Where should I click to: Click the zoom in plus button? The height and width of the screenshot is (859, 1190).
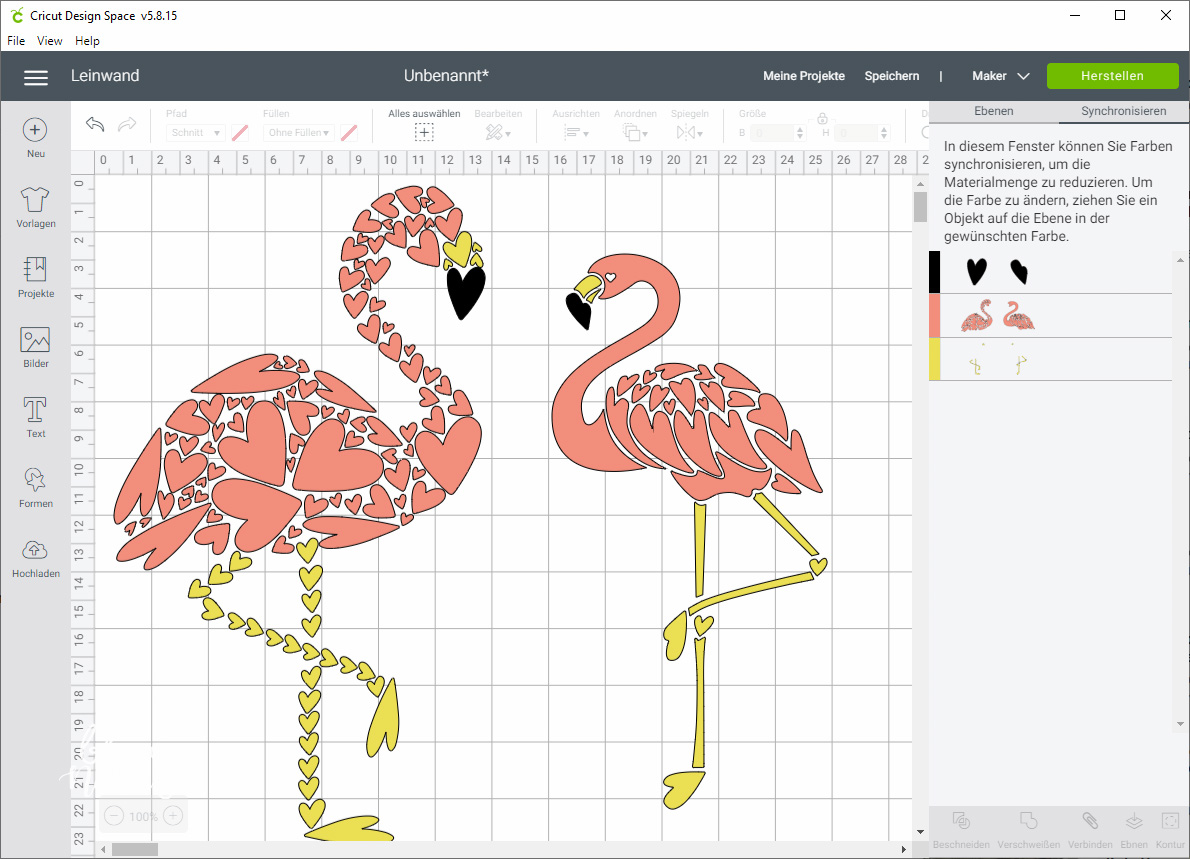click(x=173, y=816)
